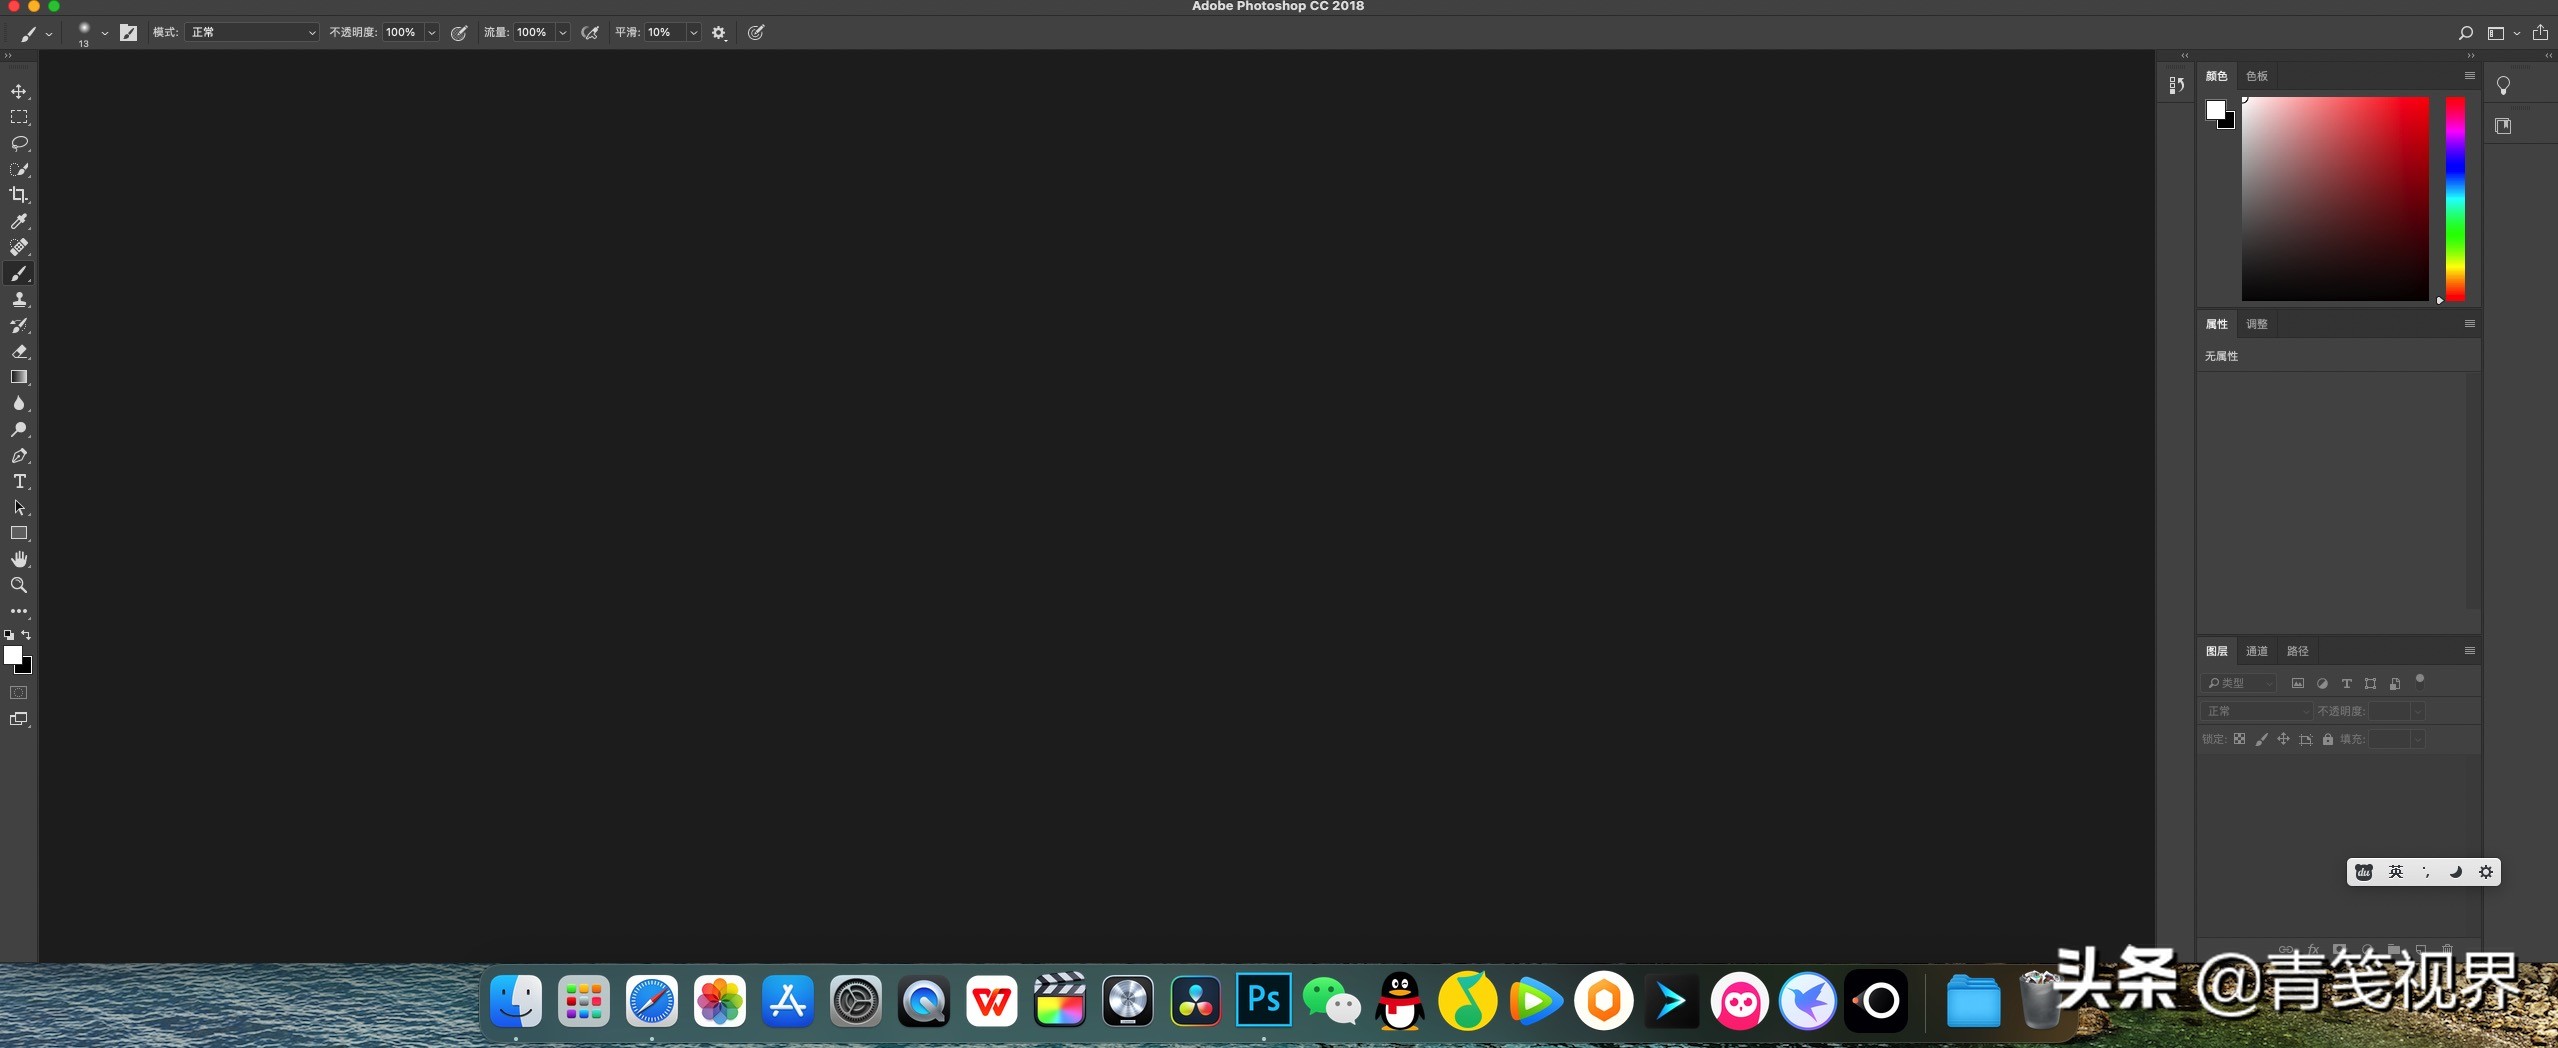Viewport: 2558px width, 1048px height.
Task: Select the Horizontal Type tool
Action: (19, 482)
